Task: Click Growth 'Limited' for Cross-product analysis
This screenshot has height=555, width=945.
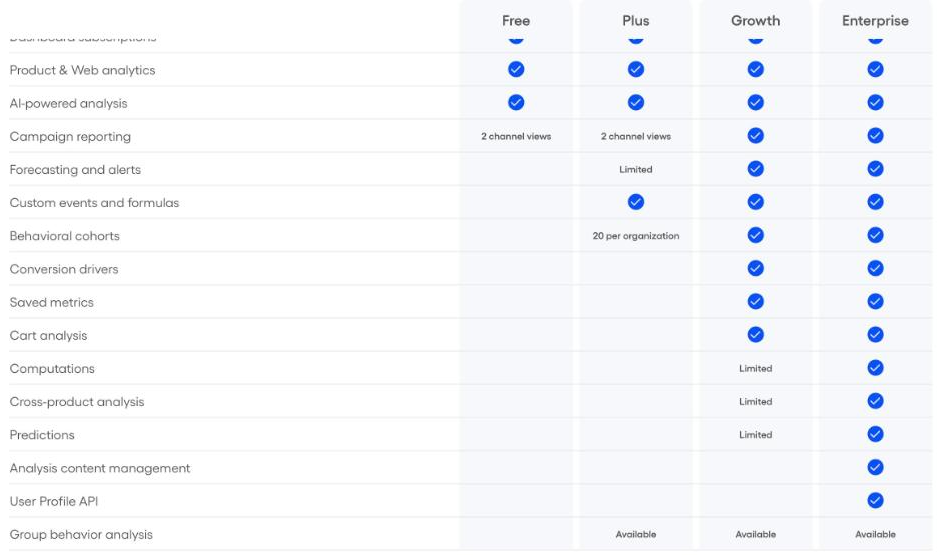Action: tap(756, 401)
